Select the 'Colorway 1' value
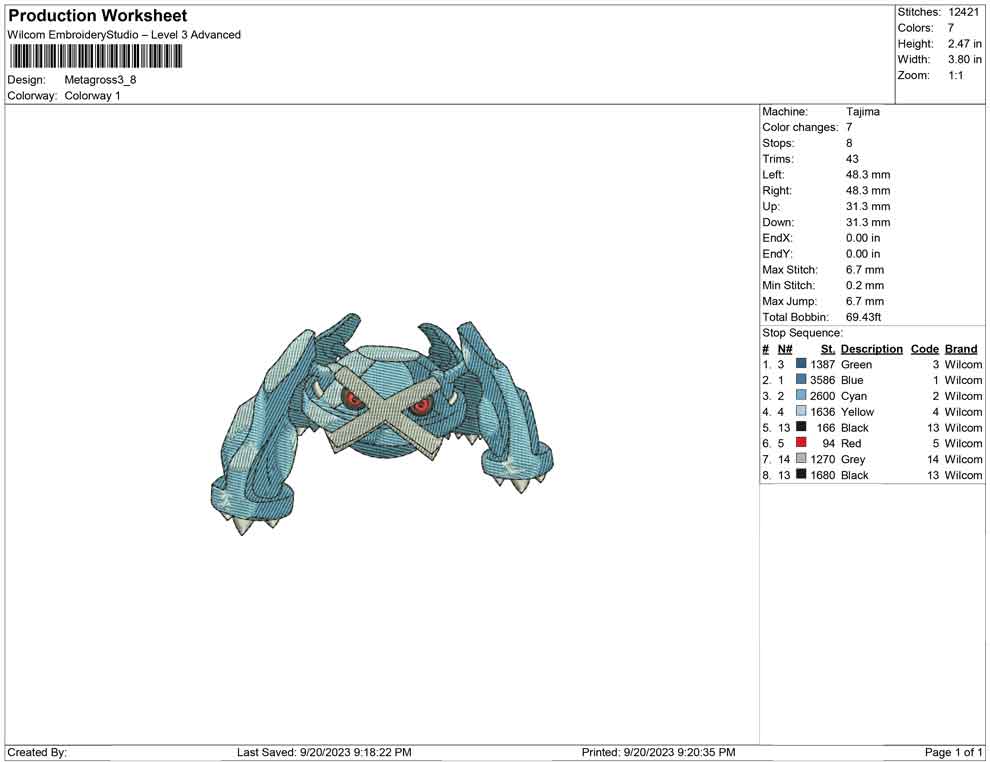 92,96
